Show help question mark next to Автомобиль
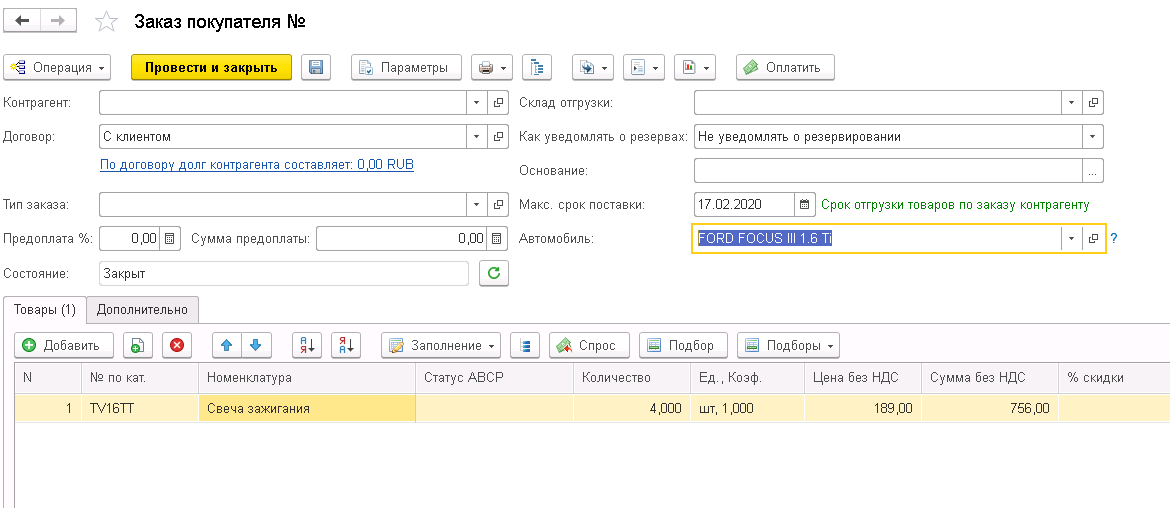The width and height of the screenshot is (1170, 508). pos(1113,239)
